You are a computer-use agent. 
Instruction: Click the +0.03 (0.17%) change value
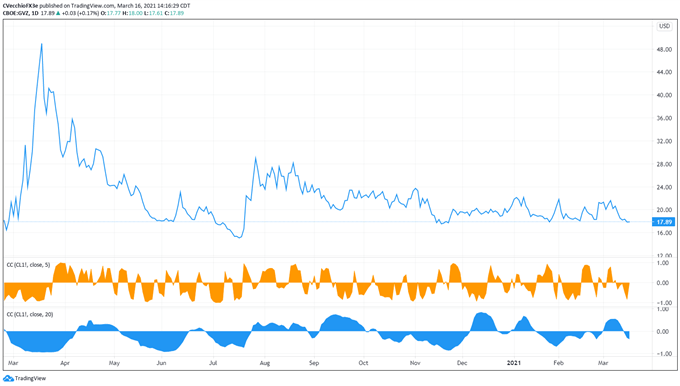point(80,13)
